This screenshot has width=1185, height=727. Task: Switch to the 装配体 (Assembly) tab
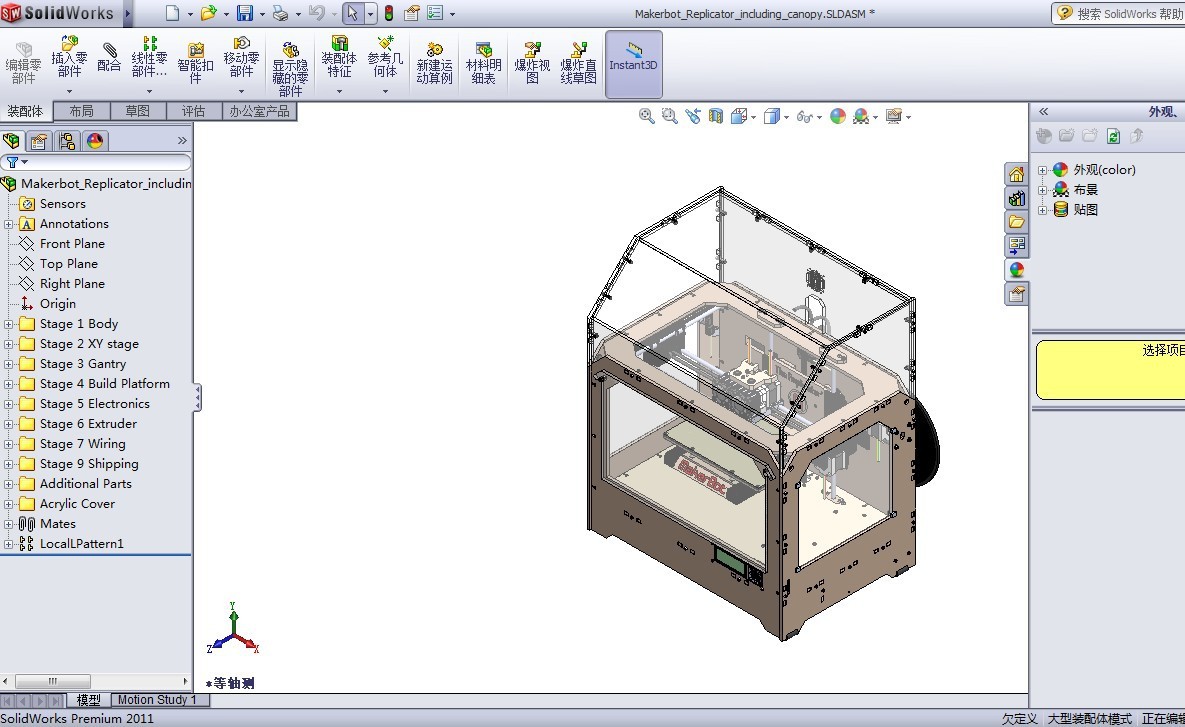26,111
